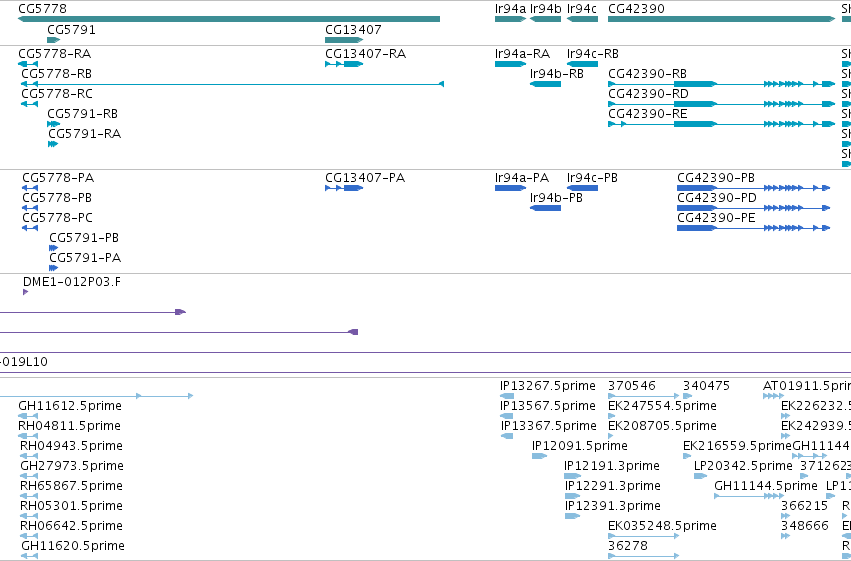This screenshot has width=851, height=561.
Task: Select protein CG13407-PA
Action: (x=344, y=188)
